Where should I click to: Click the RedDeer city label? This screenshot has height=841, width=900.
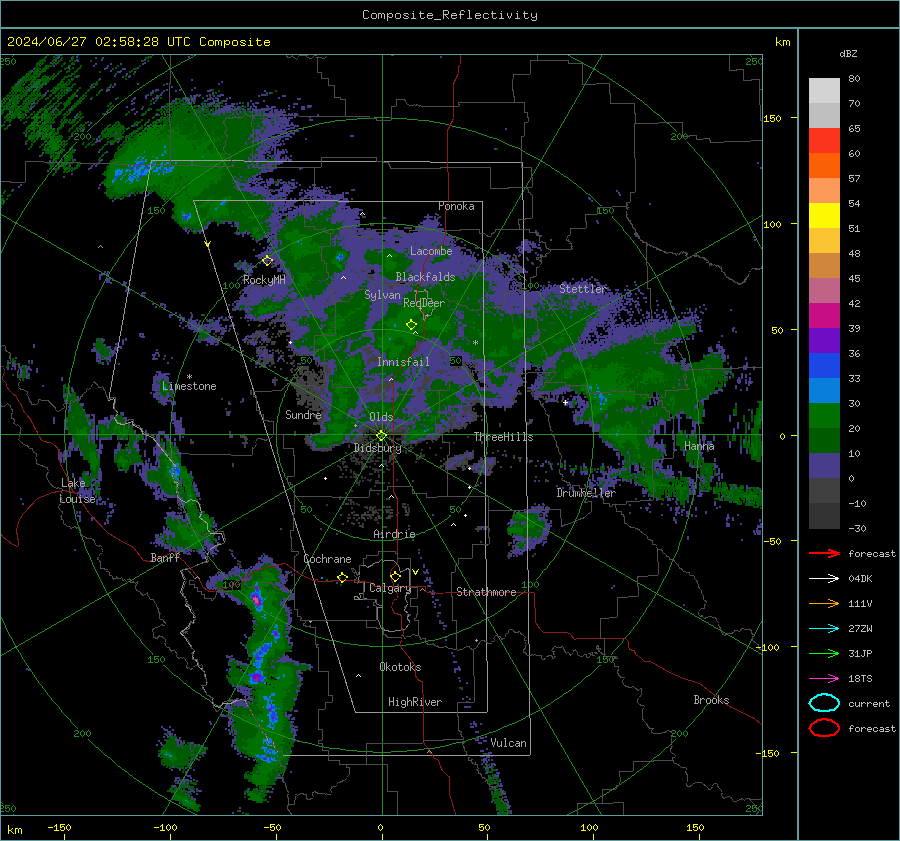click(424, 303)
